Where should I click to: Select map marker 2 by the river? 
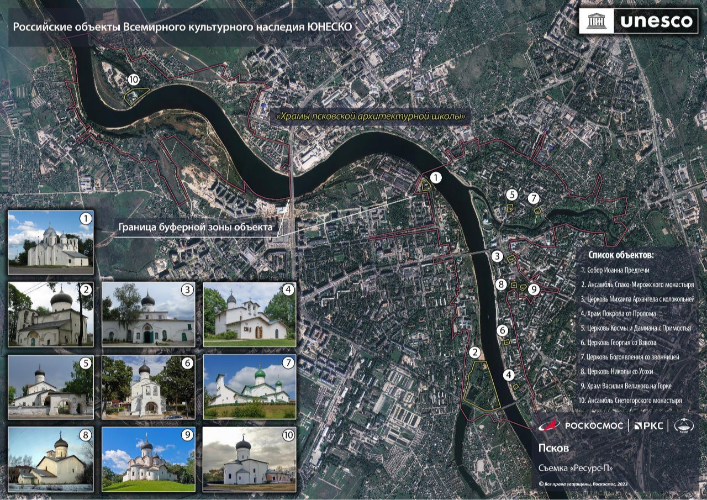point(477,352)
